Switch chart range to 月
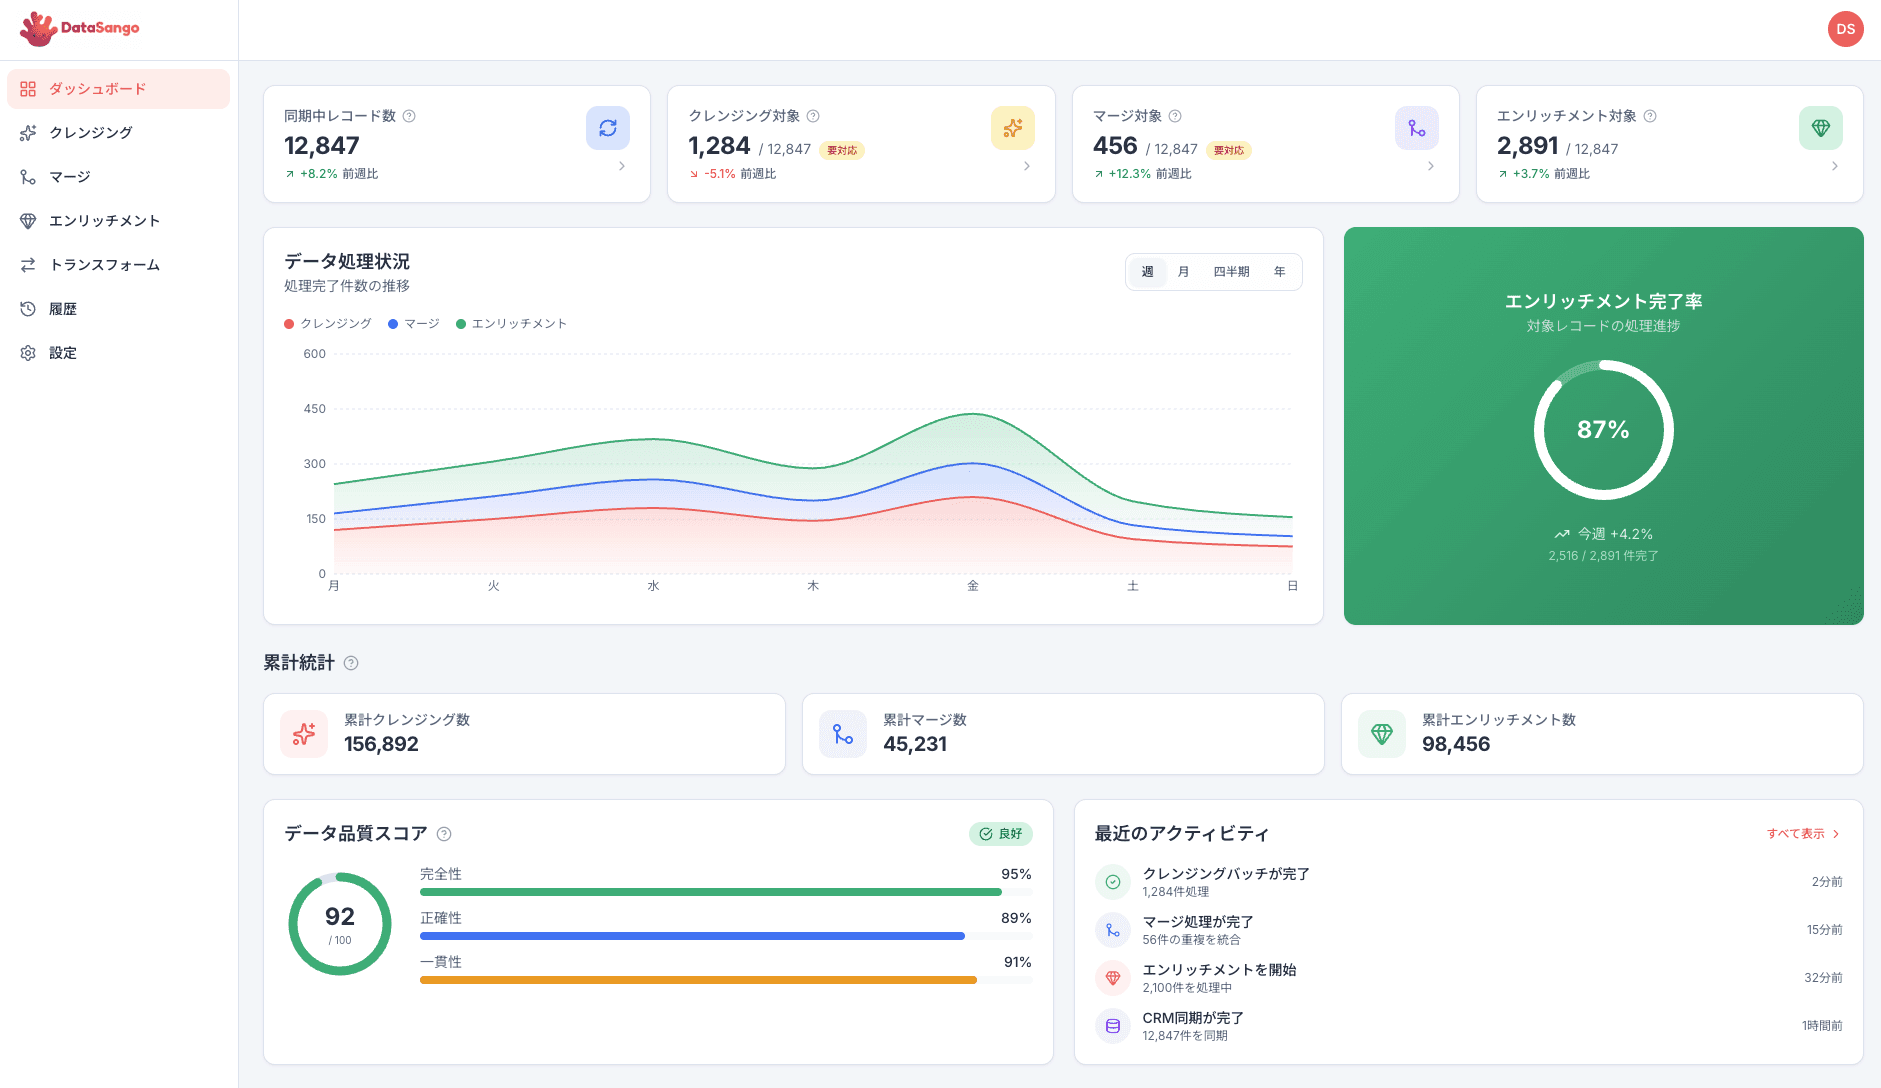 (x=1183, y=271)
